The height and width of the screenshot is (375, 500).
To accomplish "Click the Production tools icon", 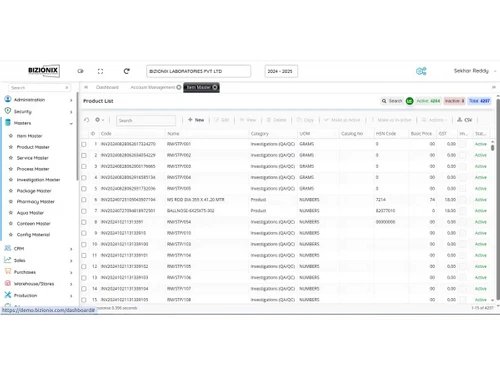I will (8, 295).
